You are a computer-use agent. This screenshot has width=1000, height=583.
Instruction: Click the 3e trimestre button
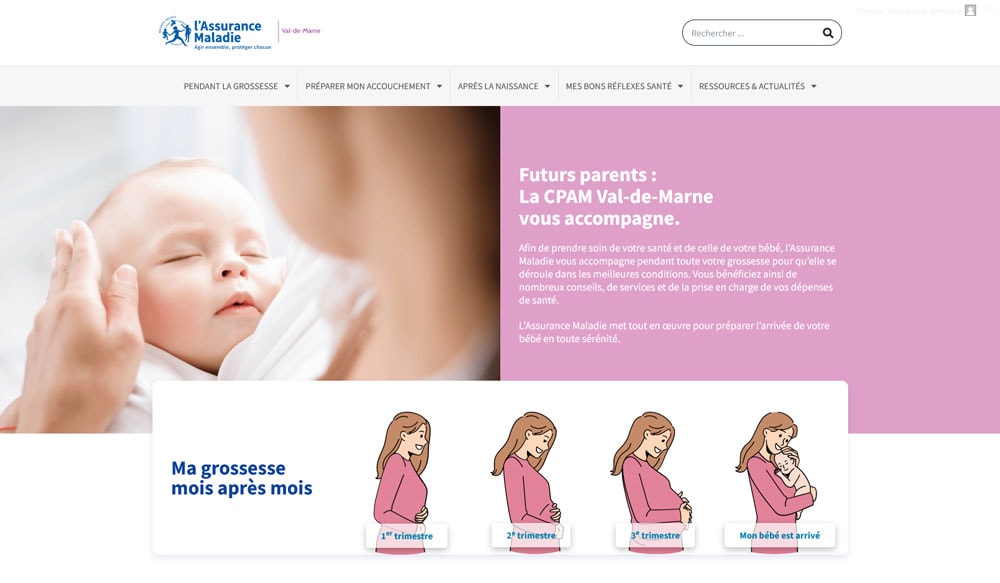655,536
